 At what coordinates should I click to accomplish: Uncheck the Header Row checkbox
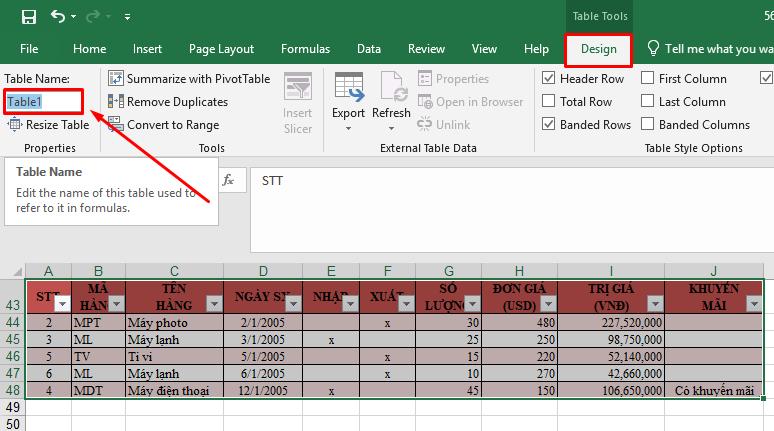tap(548, 79)
